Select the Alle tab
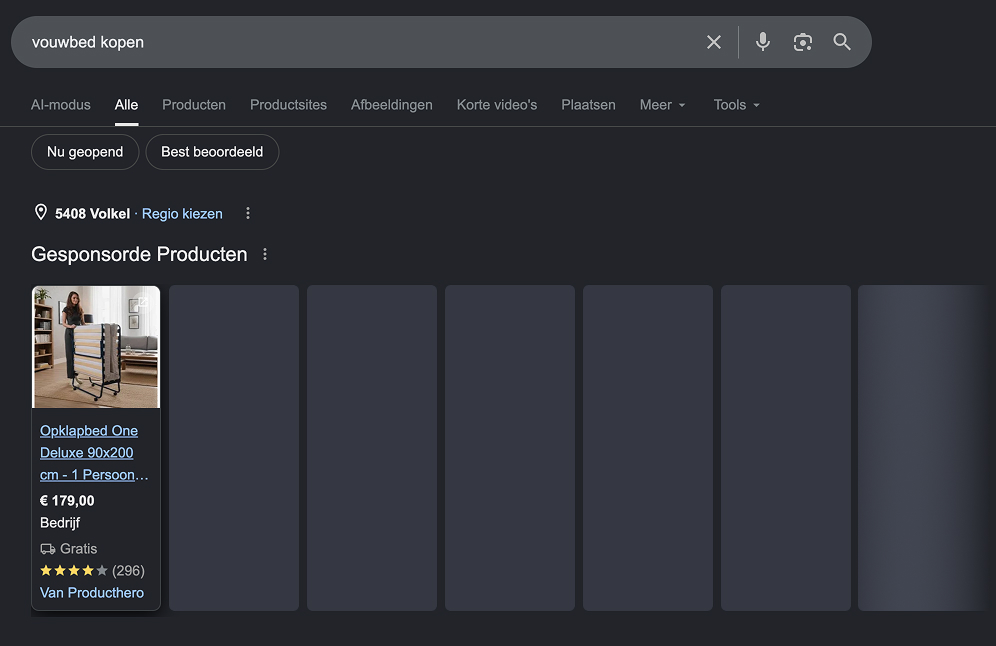The width and height of the screenshot is (996, 646). click(x=126, y=105)
